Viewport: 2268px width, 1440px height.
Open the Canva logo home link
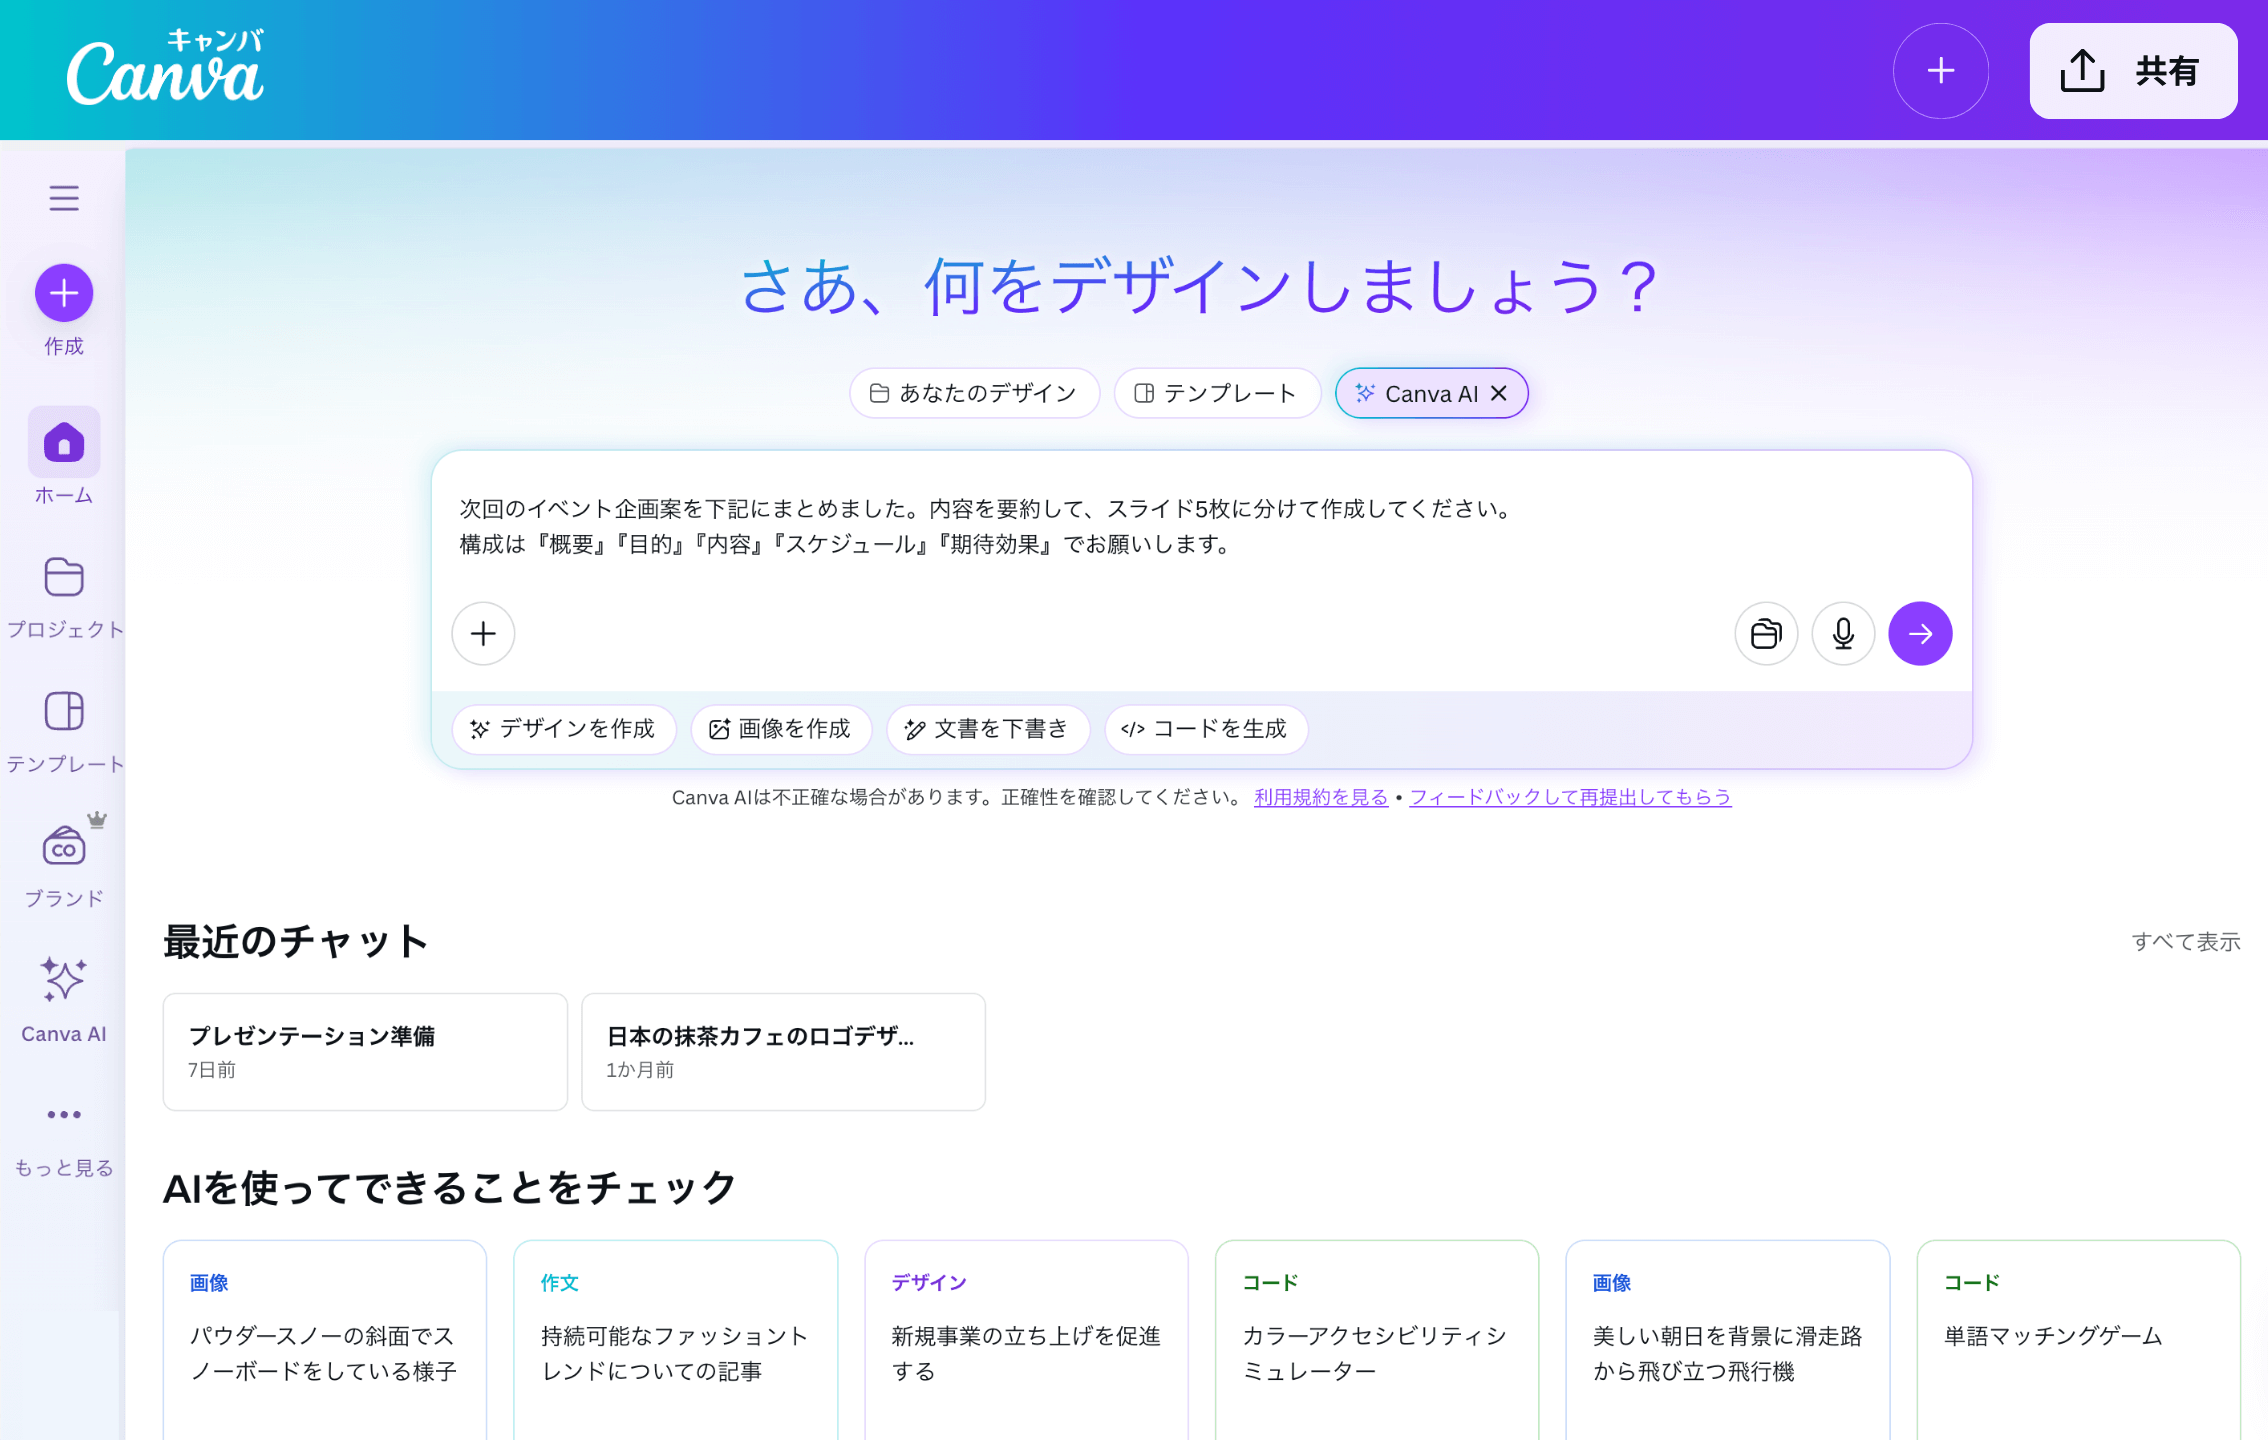[x=165, y=67]
